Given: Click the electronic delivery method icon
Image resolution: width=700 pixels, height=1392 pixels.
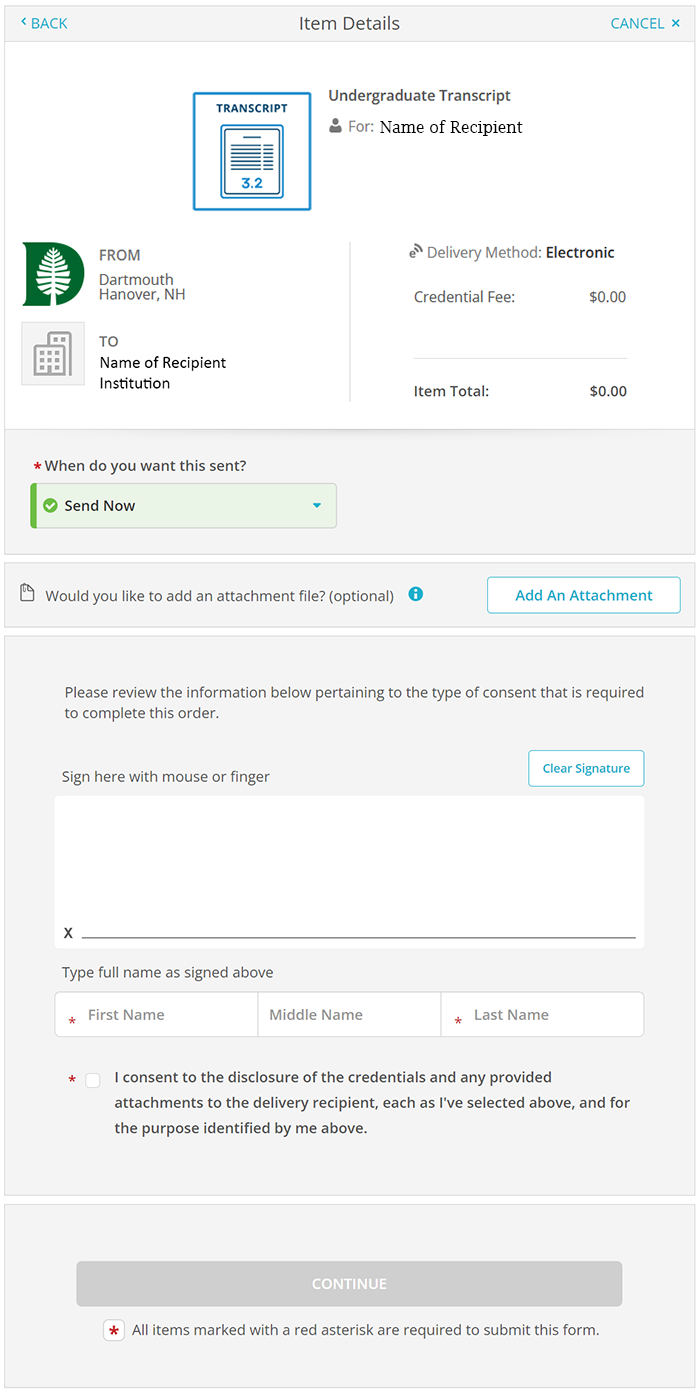Looking at the screenshot, I should coord(415,252).
